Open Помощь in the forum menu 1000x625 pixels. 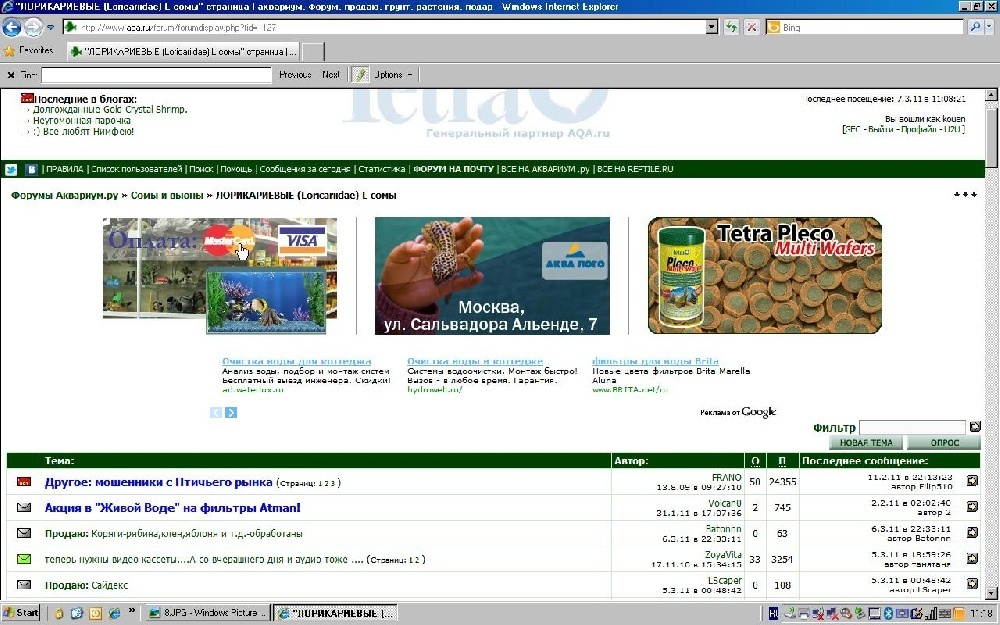236,169
